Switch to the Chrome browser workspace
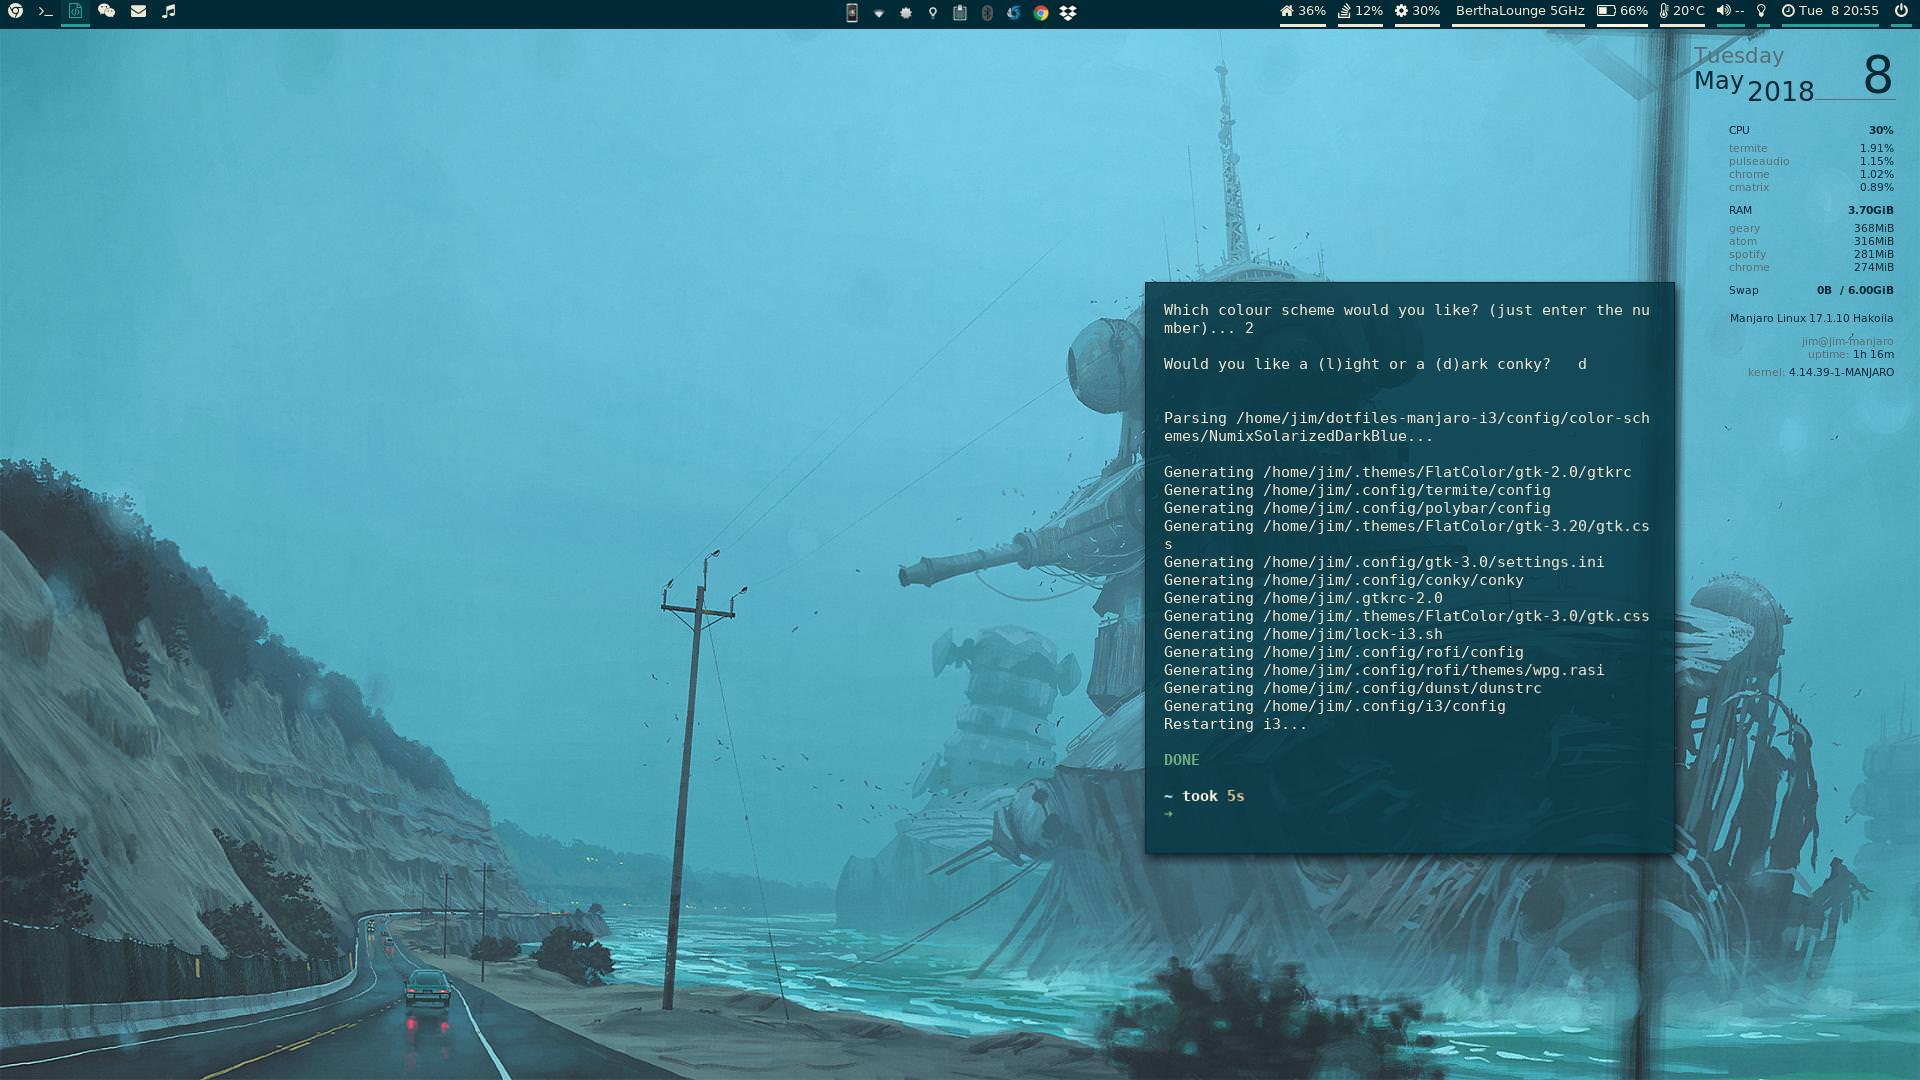The height and width of the screenshot is (1080, 1920). [15, 11]
